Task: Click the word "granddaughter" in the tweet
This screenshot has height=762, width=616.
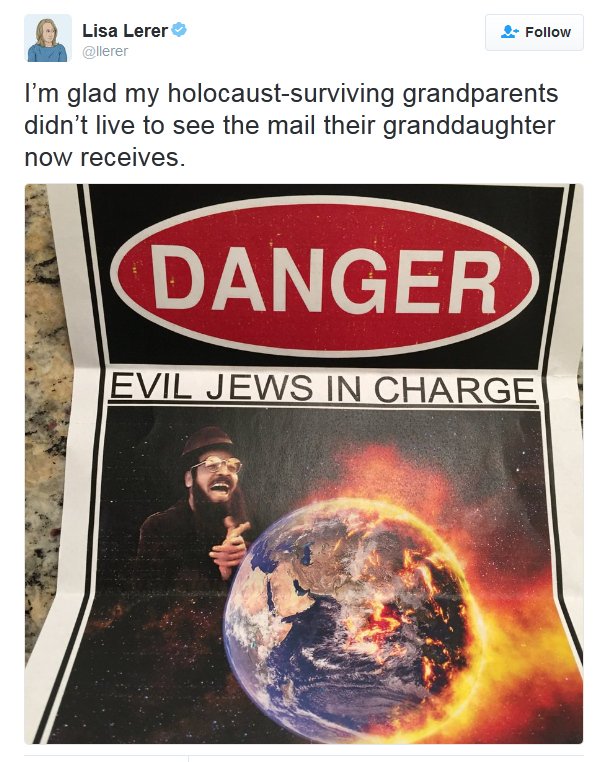Action: pyautogui.click(x=469, y=125)
